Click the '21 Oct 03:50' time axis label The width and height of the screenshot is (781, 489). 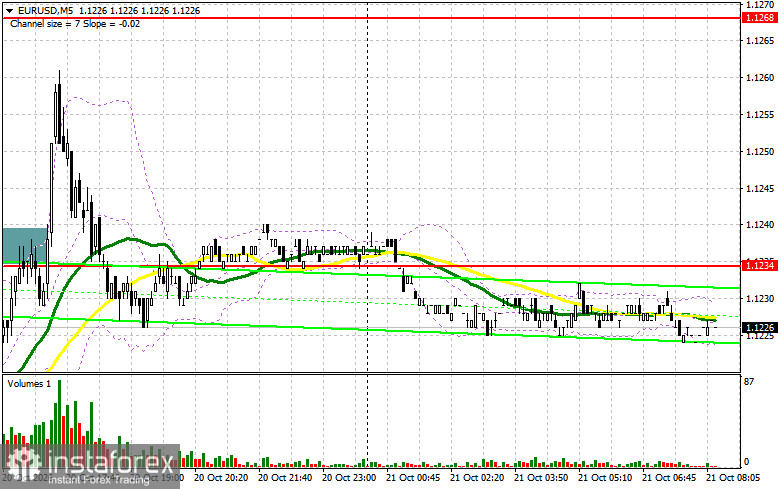point(541,478)
